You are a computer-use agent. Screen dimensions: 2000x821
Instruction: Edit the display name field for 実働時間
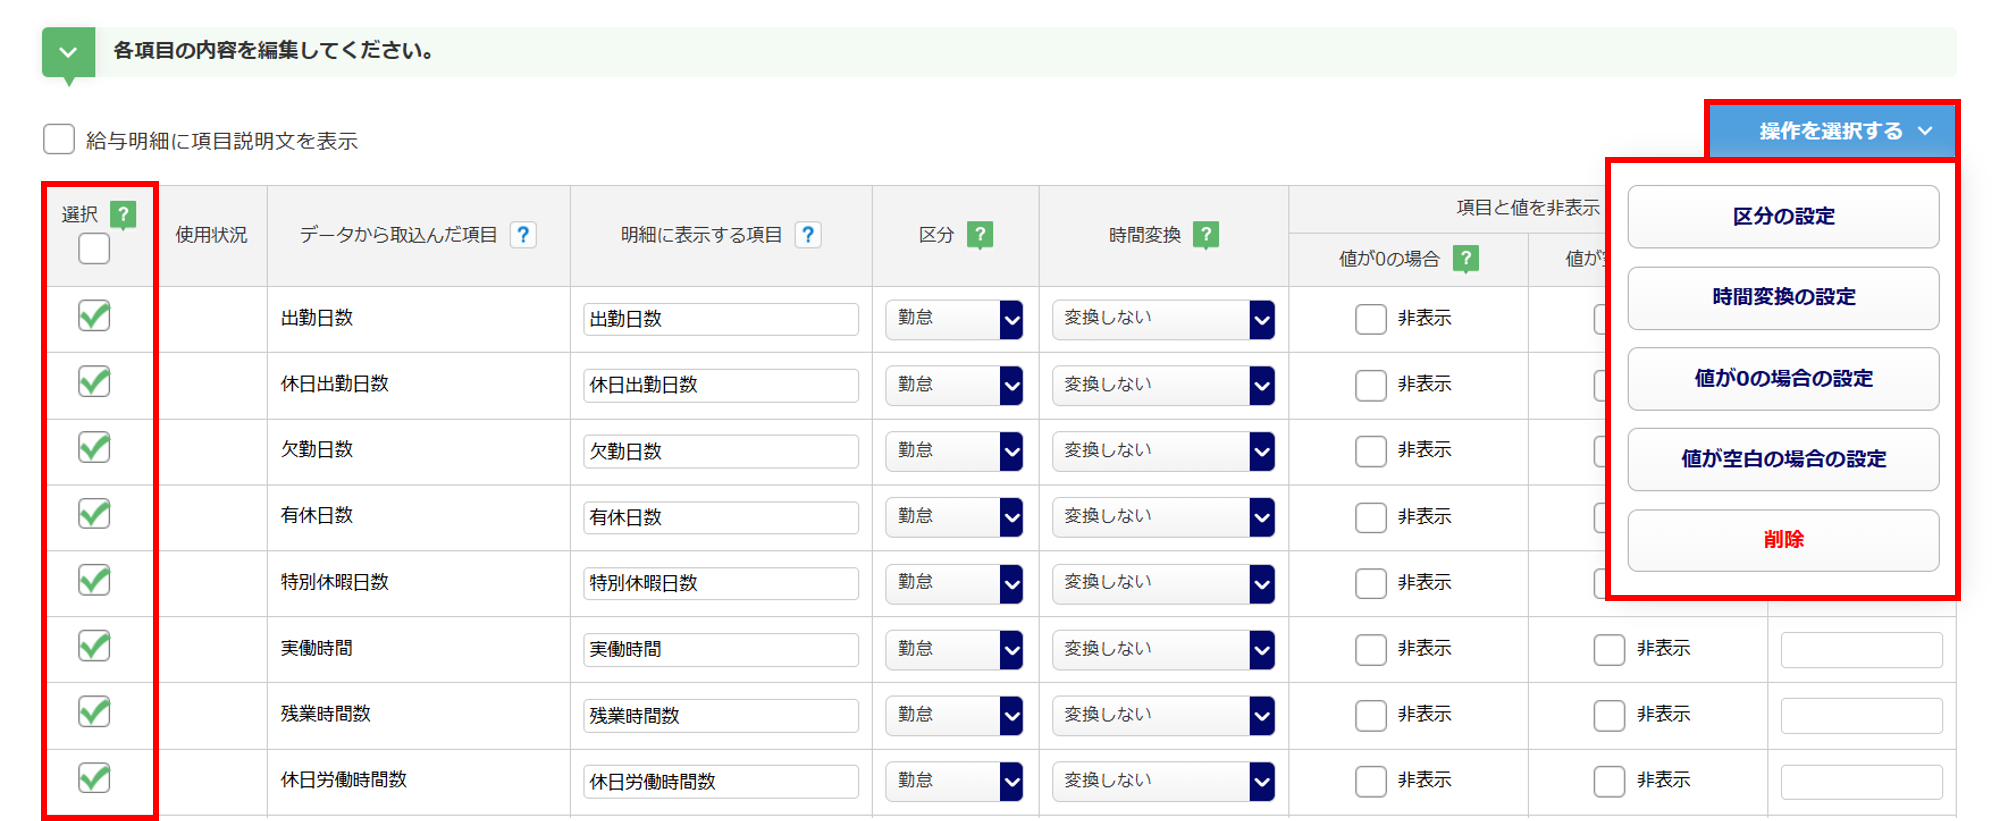721,649
